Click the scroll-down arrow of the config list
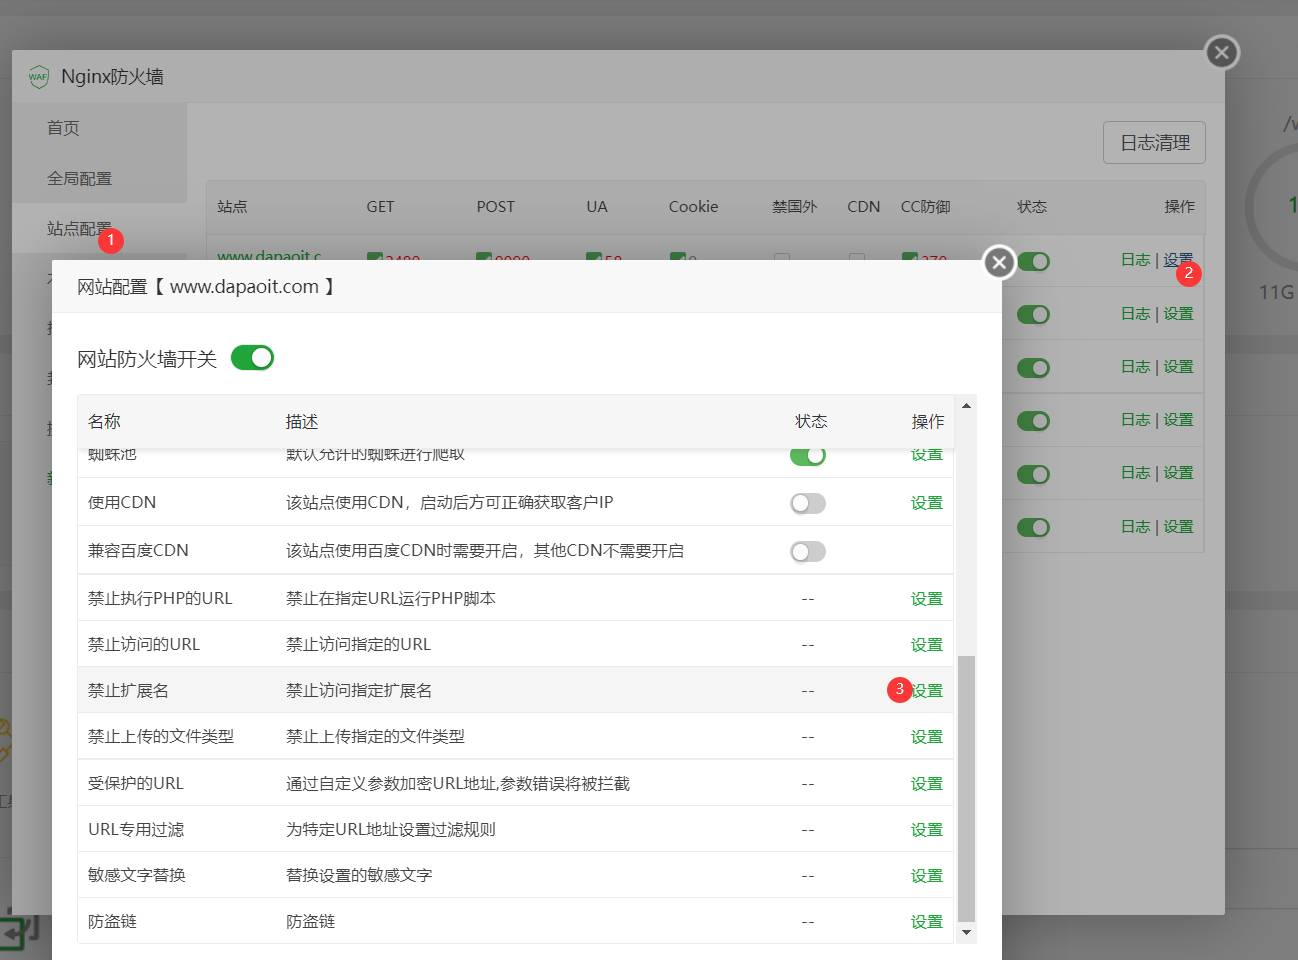Screen dimensions: 1298x960 (966, 932)
